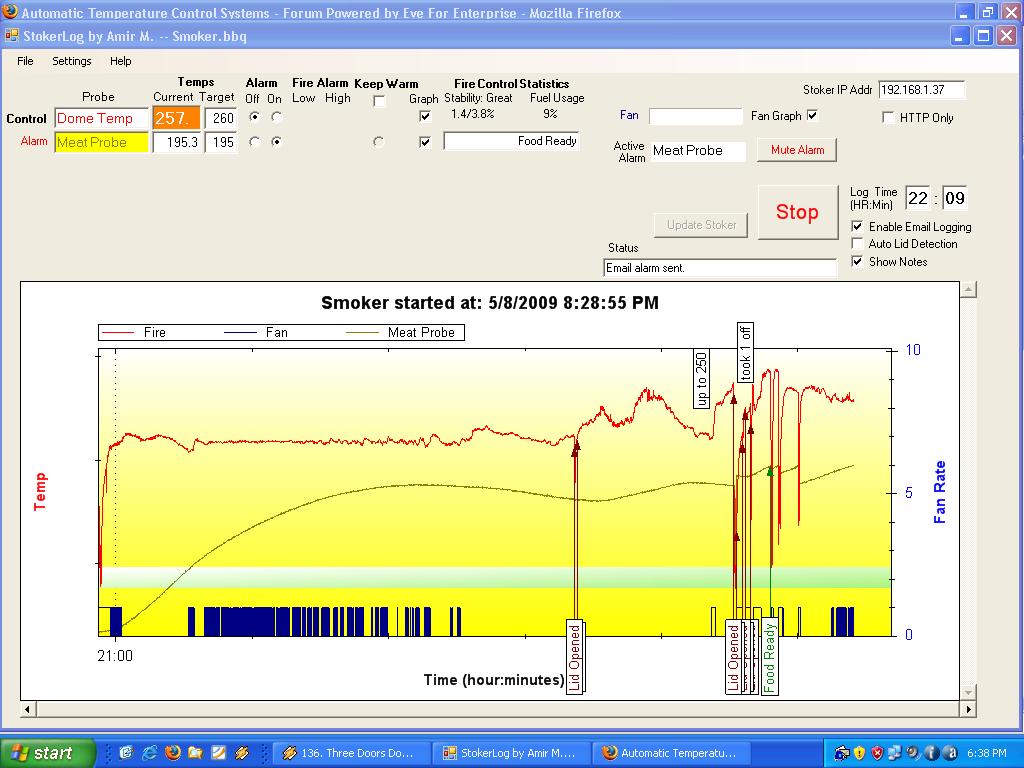Disable the Fan Graph checkbox
Screen dimensions: 1024x768
812,116
